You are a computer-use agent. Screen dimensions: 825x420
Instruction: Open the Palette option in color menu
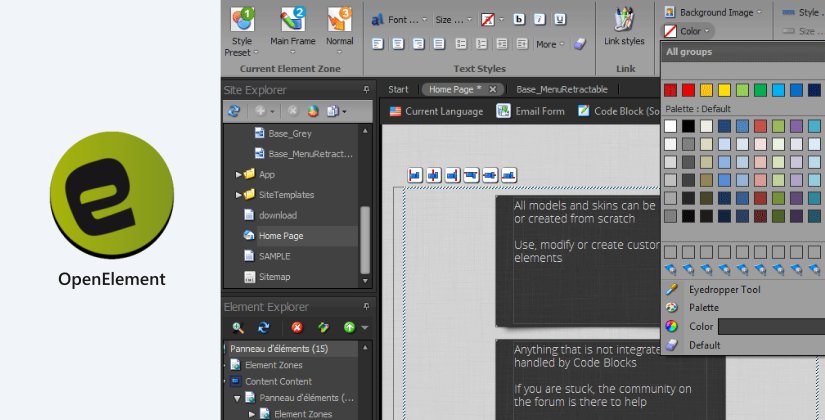coord(703,307)
